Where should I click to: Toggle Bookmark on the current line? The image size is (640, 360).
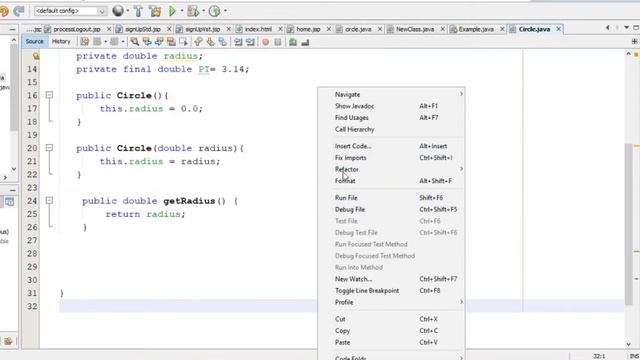click(x=223, y=42)
